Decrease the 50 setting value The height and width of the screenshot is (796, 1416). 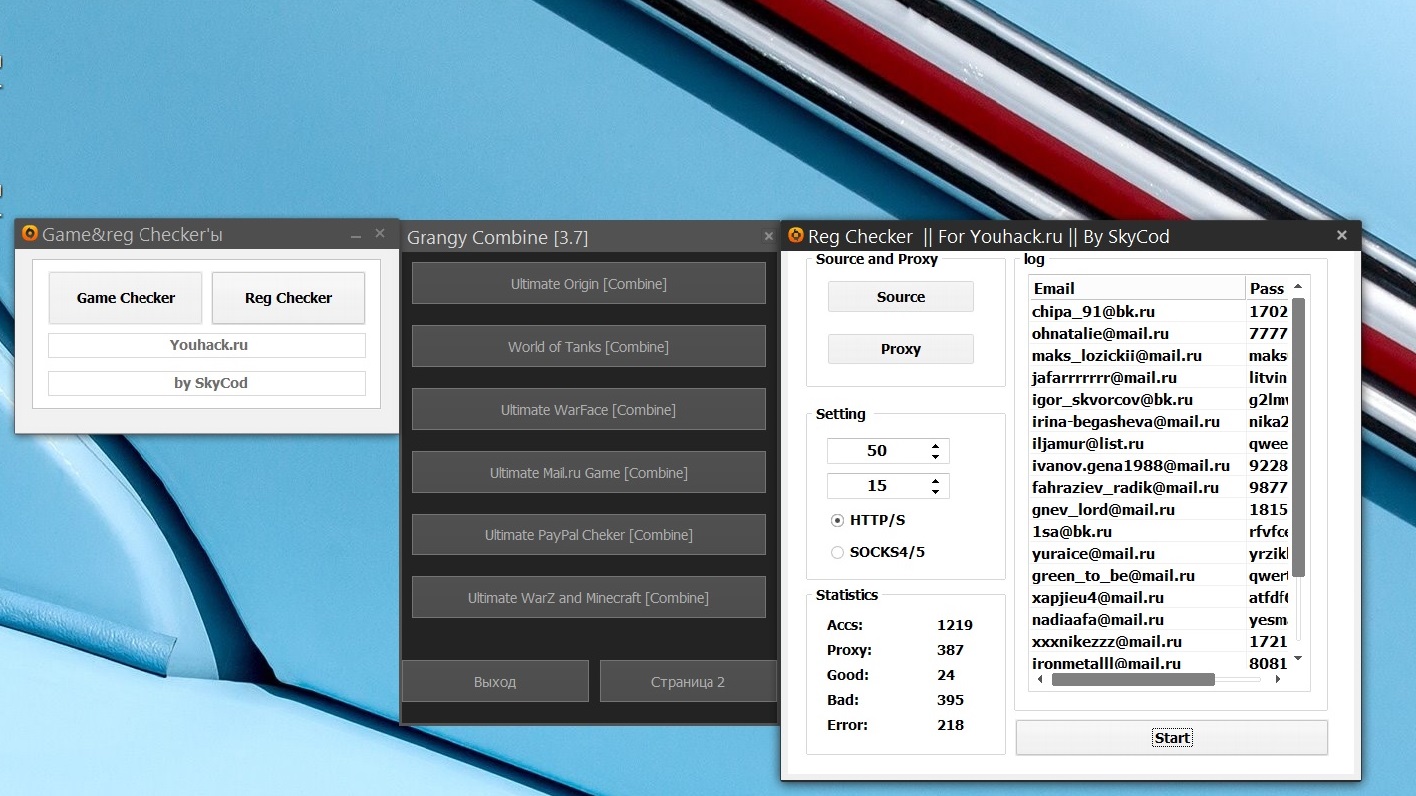(935, 457)
